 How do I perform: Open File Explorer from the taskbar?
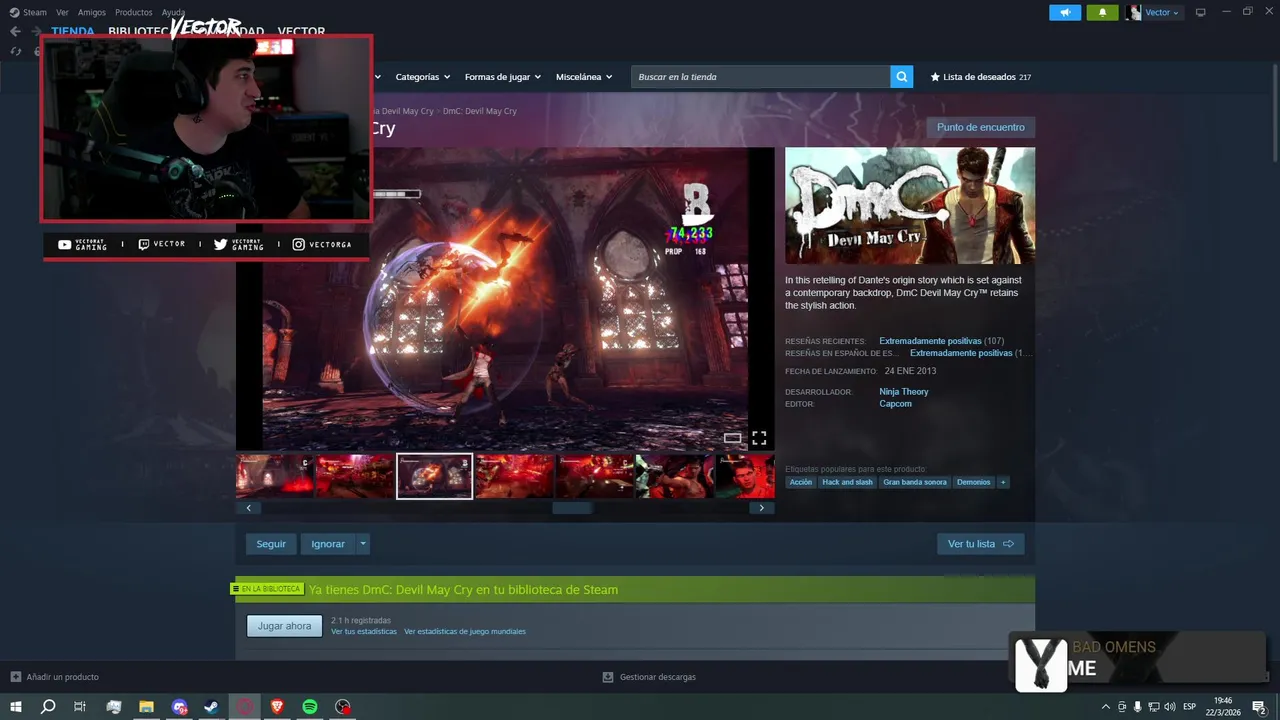(146, 707)
